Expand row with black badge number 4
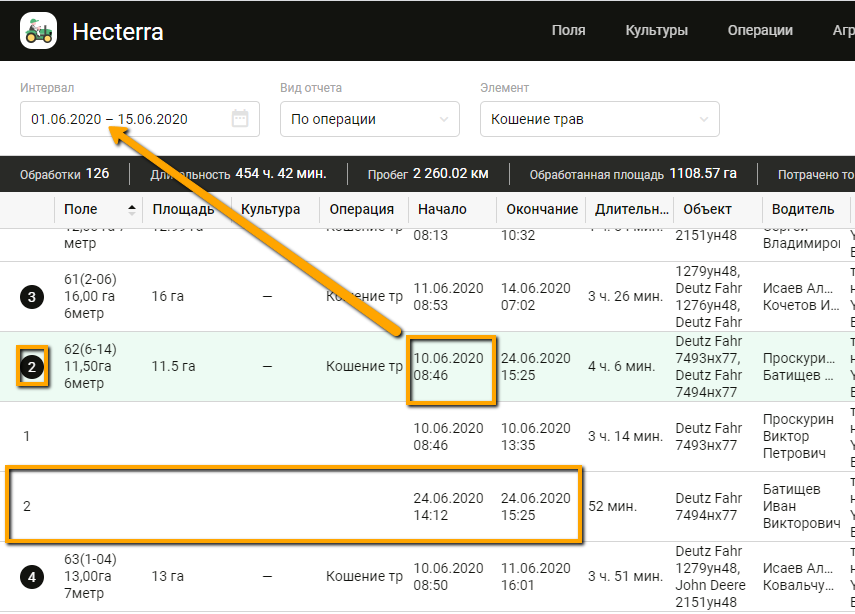This screenshot has height=614, width=855. click(x=32, y=577)
